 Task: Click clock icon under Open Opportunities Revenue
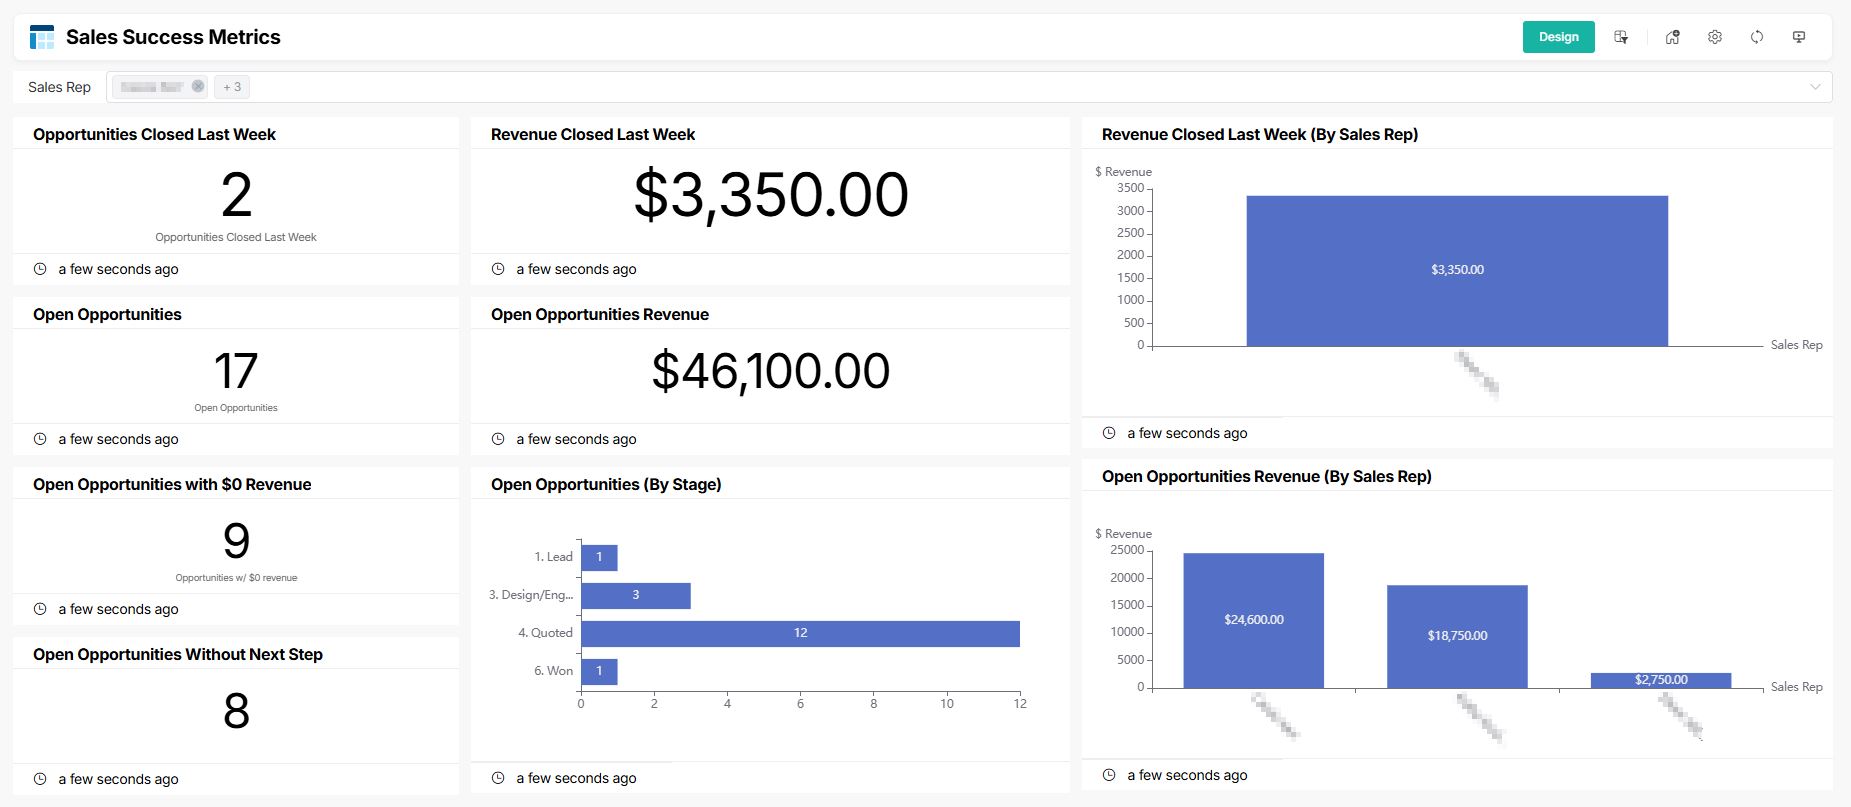click(498, 439)
